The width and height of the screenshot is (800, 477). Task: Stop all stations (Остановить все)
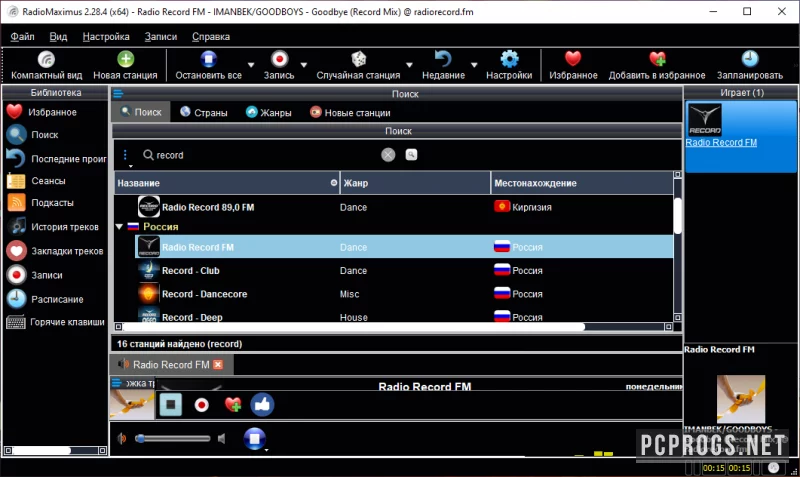[x=208, y=65]
